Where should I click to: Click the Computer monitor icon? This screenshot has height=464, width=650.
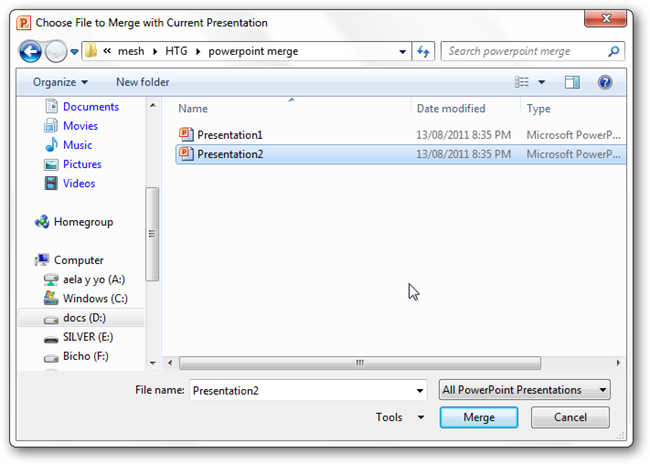pos(42,260)
